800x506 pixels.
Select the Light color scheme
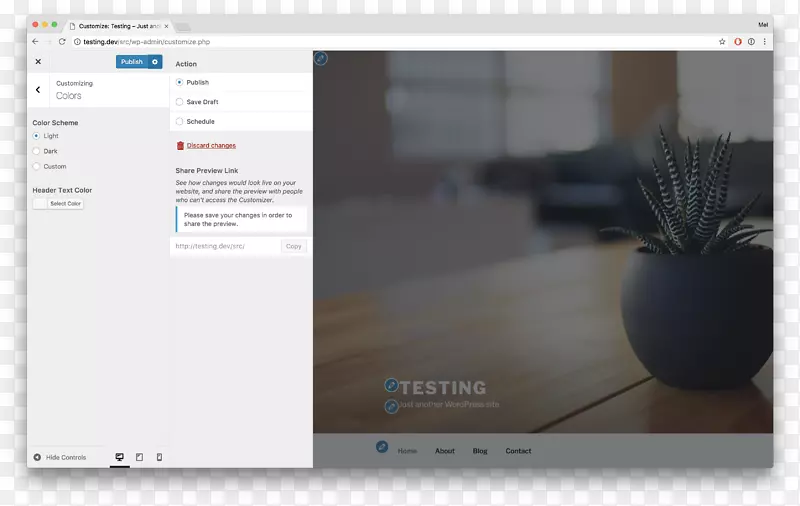click(36, 136)
